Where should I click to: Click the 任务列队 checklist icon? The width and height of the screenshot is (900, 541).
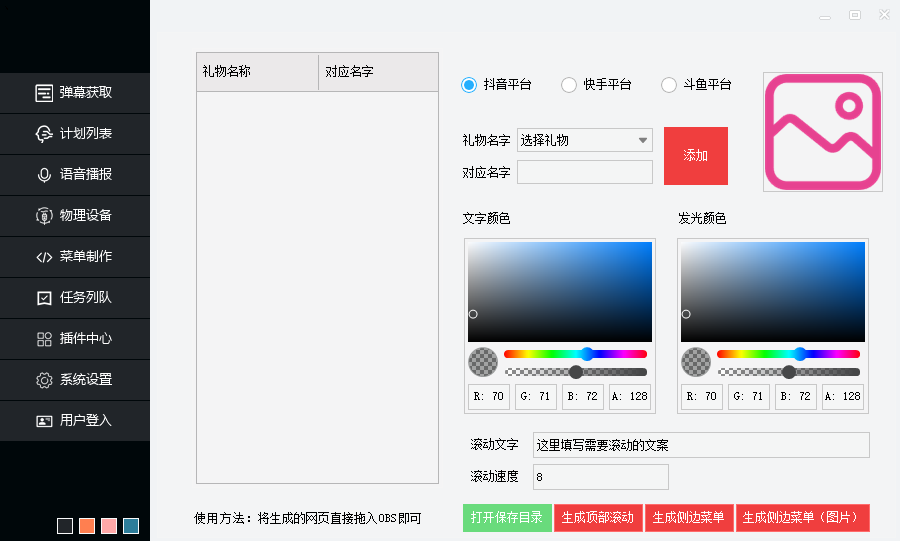tap(44, 298)
